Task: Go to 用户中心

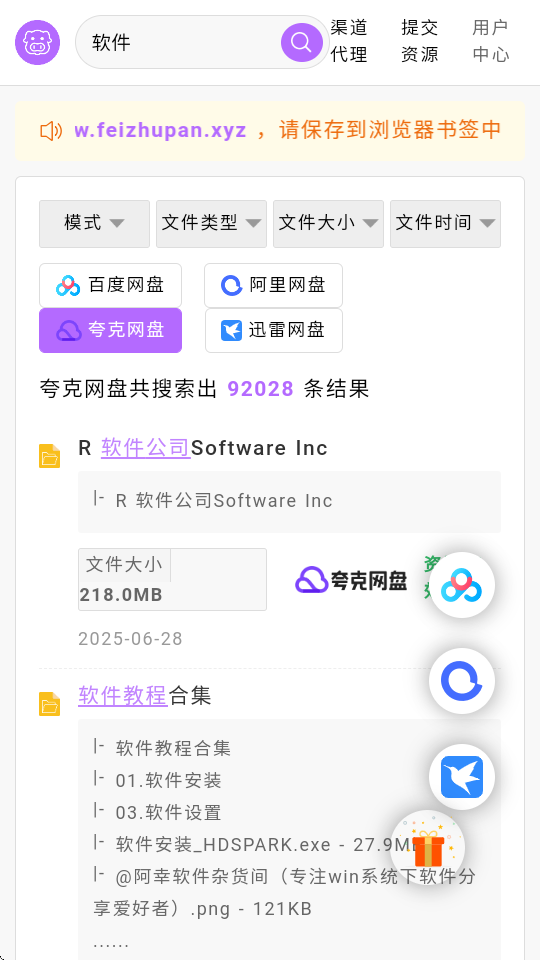Action: 490,41
